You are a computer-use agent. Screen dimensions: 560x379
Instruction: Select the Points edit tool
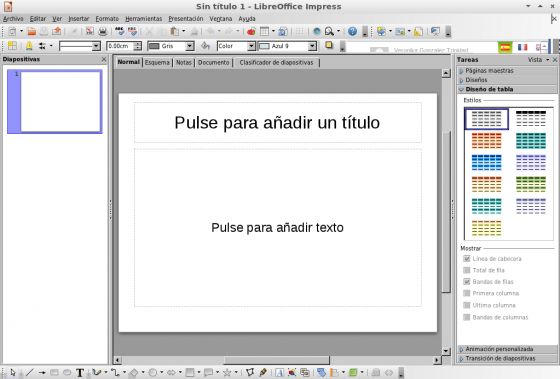(250, 373)
